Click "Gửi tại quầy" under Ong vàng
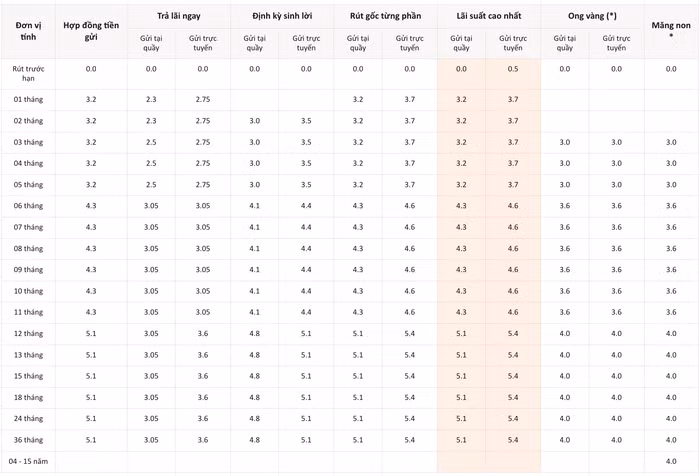Screen dimensions: 700x476 click(565, 43)
